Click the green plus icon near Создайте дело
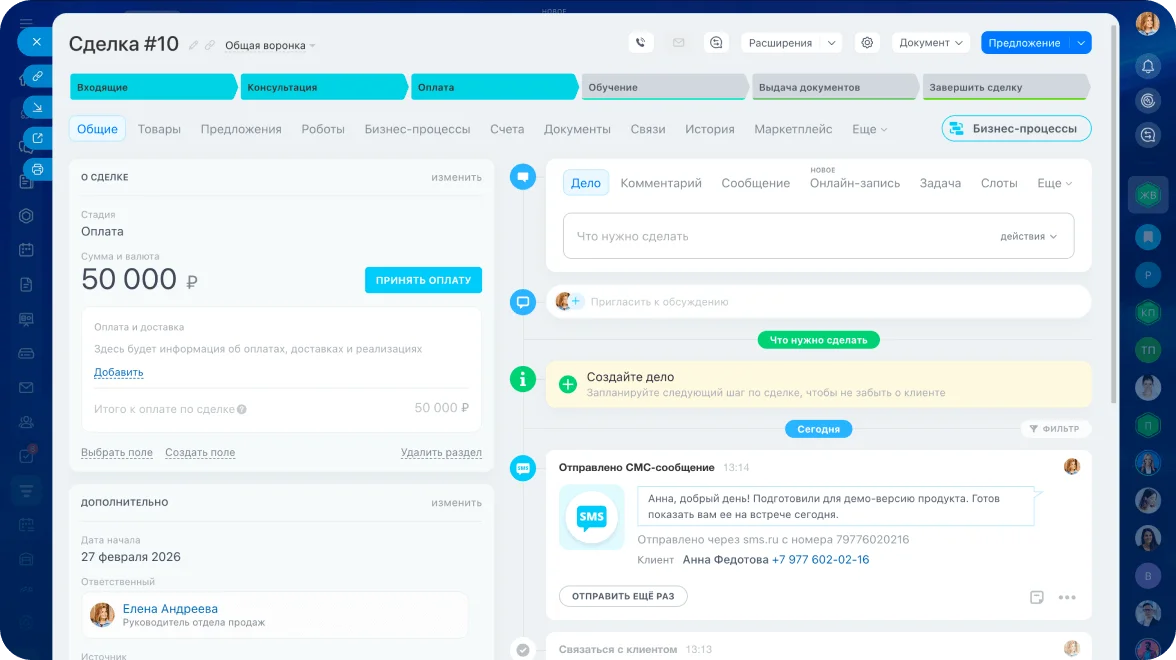Image resolution: width=1176 pixels, height=660 pixels. (568, 384)
